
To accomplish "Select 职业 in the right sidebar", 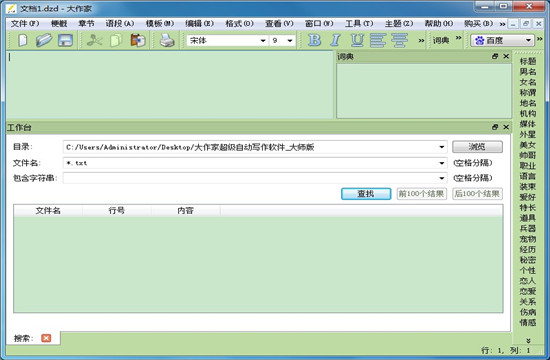I will point(528,166).
